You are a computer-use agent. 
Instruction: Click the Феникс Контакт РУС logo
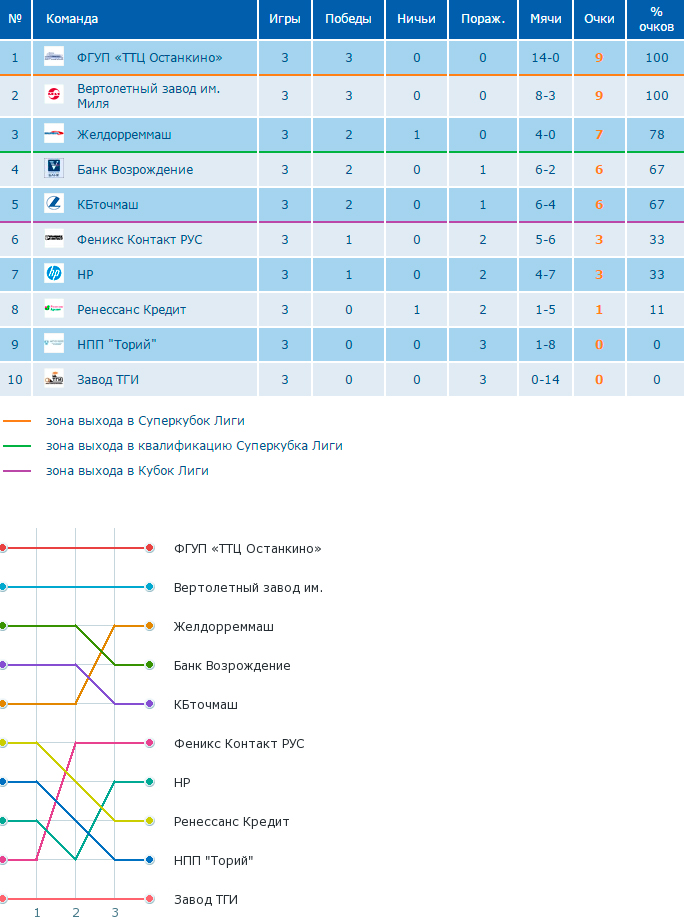tap(54, 238)
